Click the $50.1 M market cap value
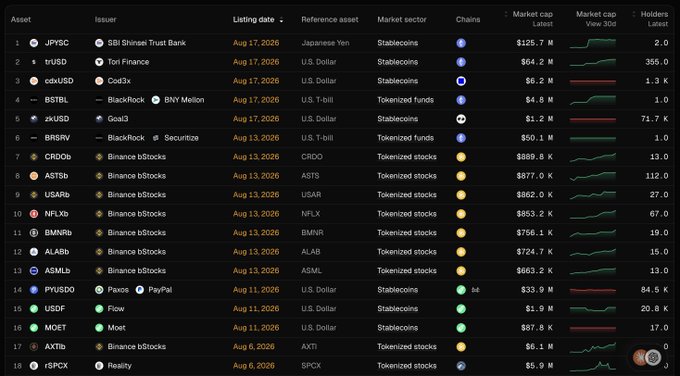680x376 pixels. tap(537, 138)
